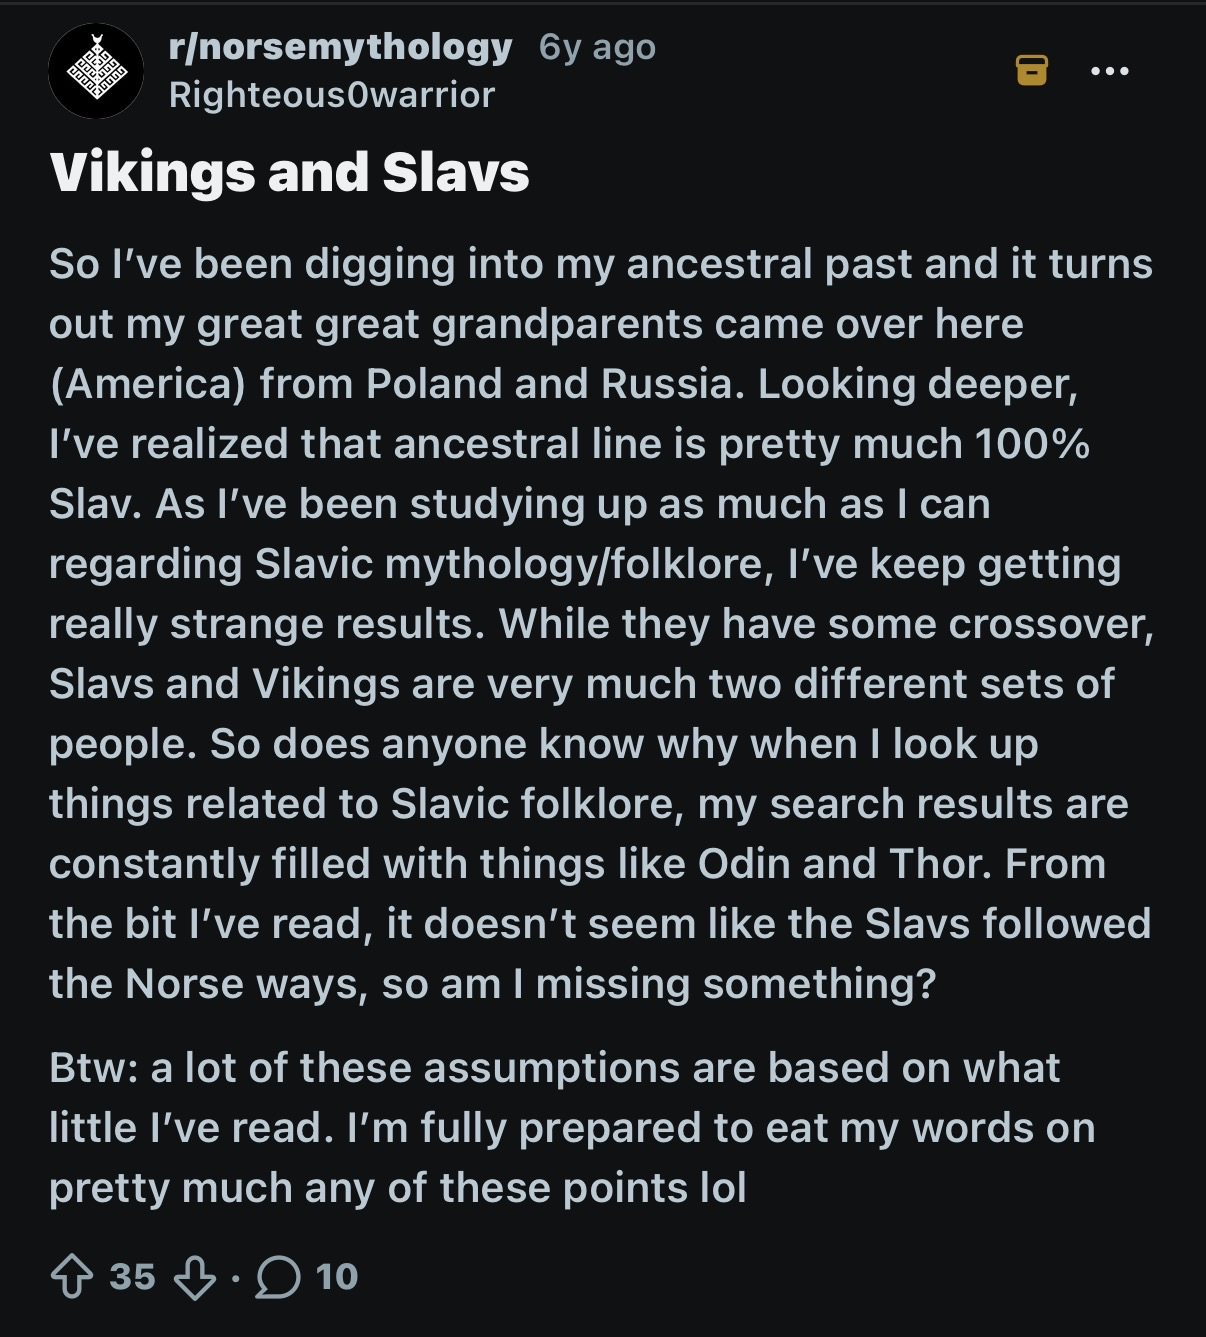Image resolution: width=1206 pixels, height=1337 pixels.
Task: Click the vote score of 35
Action: pyautogui.click(x=132, y=1277)
